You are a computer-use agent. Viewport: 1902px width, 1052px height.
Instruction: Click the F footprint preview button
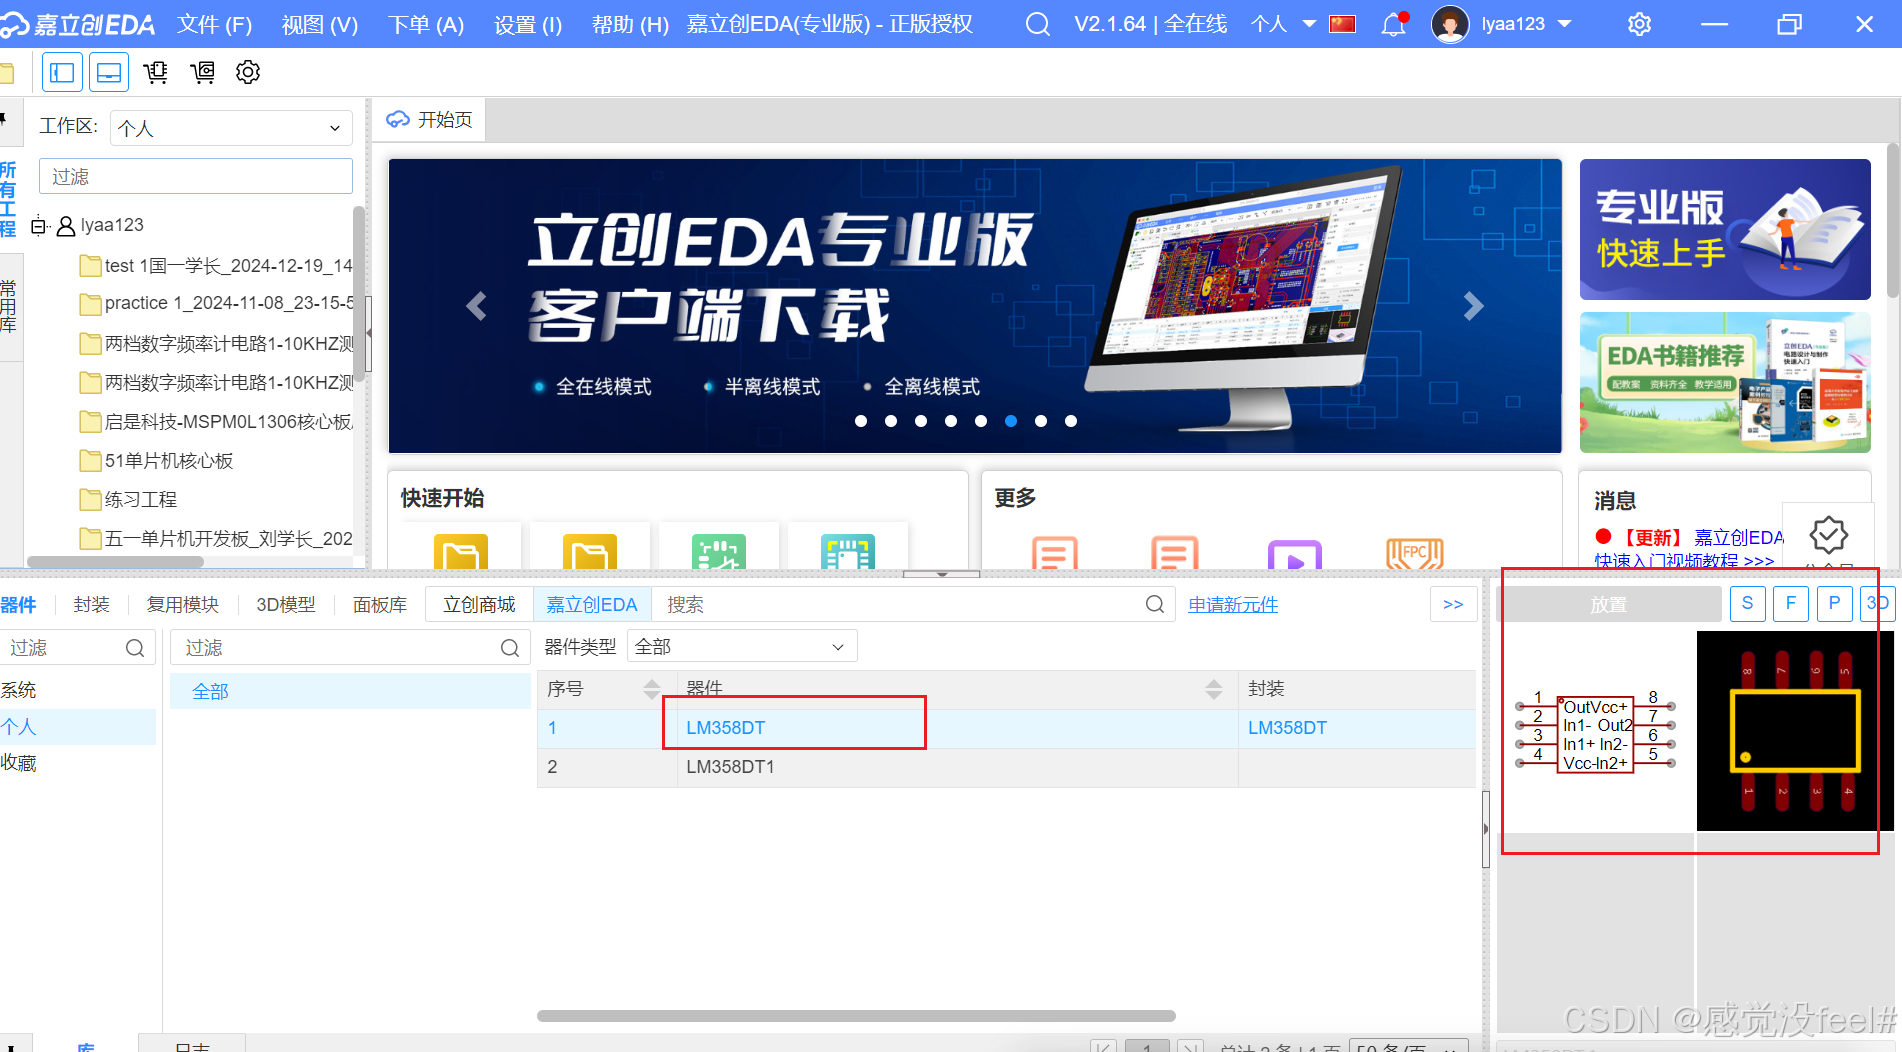1791,603
